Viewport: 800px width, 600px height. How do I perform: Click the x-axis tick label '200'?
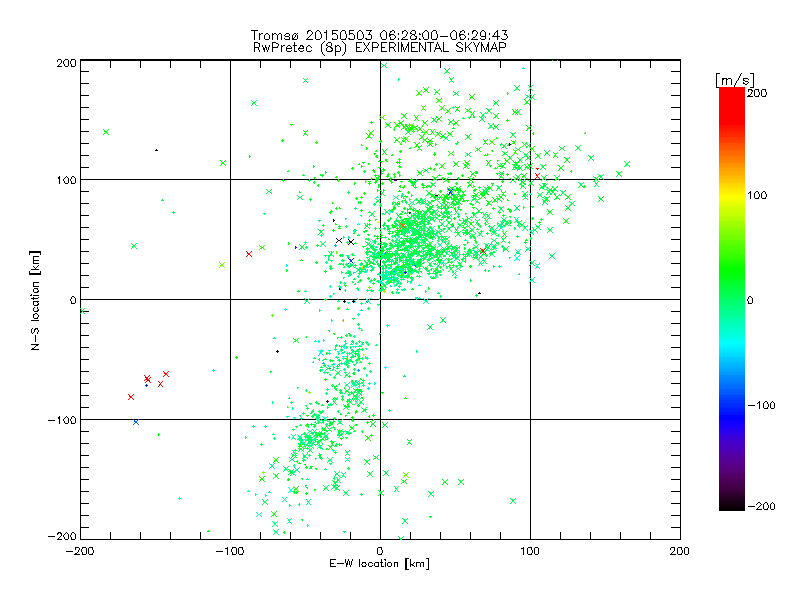tap(680, 551)
